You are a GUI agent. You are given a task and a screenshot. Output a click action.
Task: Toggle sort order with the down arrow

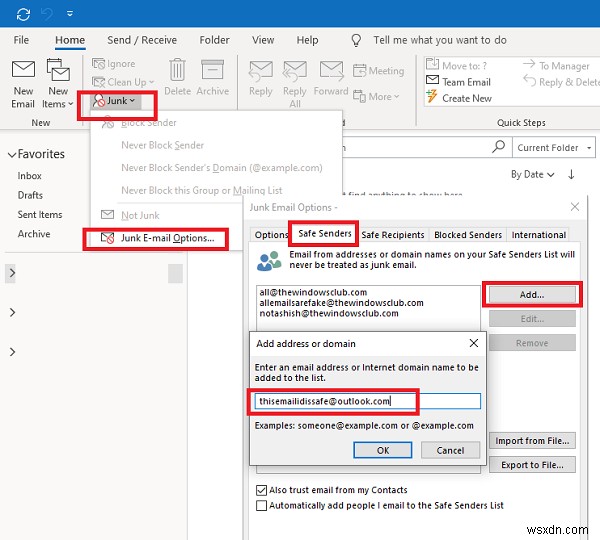[571, 175]
